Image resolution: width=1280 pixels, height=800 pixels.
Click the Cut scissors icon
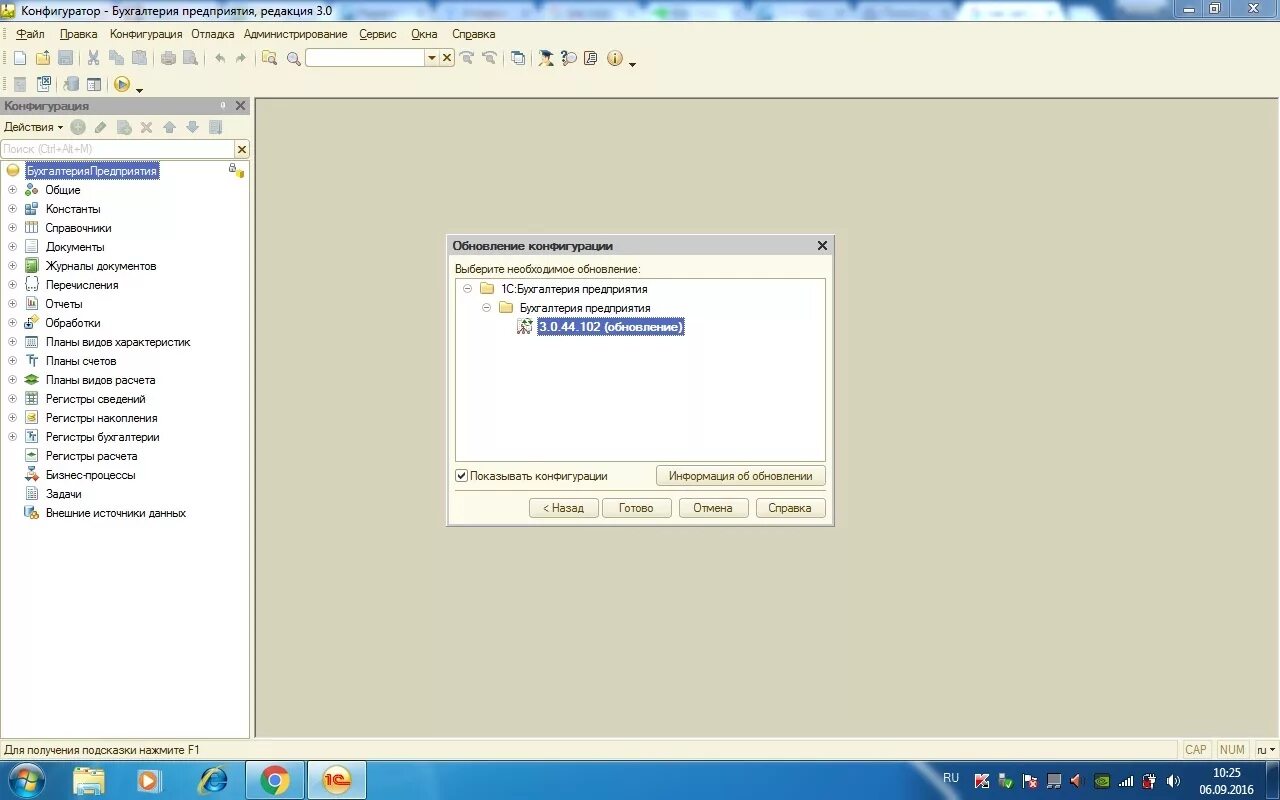93,58
